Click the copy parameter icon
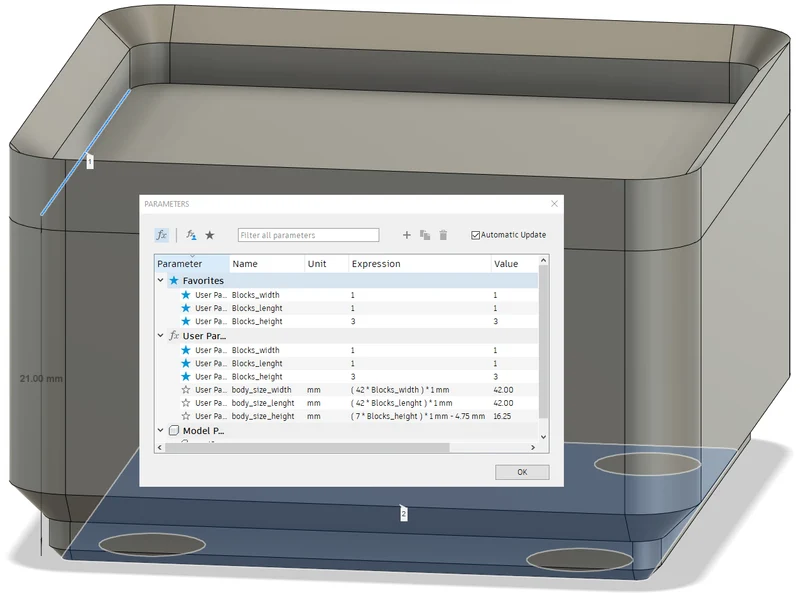 pyautogui.click(x=424, y=235)
